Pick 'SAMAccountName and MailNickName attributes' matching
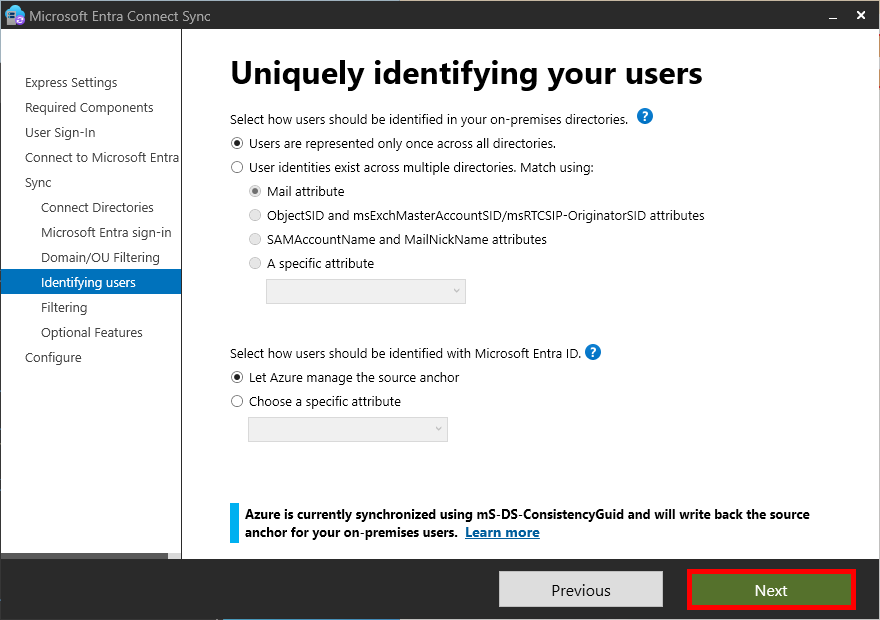The width and height of the screenshot is (880, 620). 255,239
